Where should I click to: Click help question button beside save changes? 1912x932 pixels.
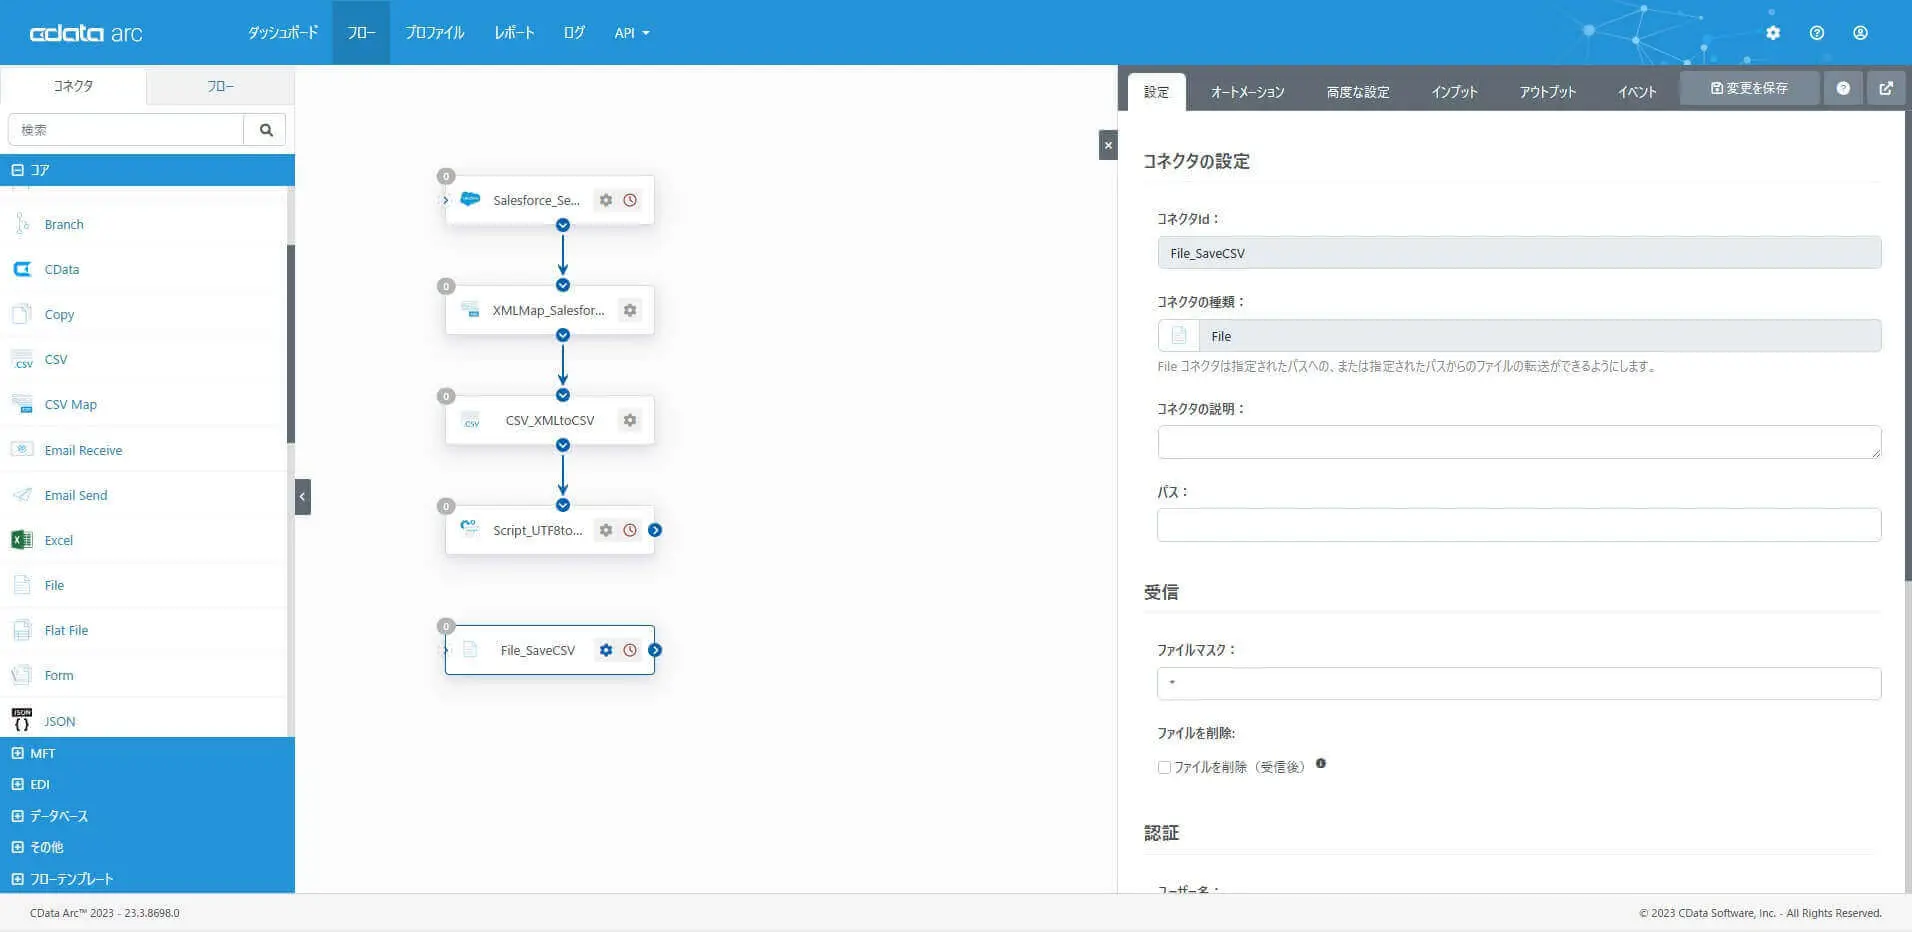pyautogui.click(x=1843, y=88)
